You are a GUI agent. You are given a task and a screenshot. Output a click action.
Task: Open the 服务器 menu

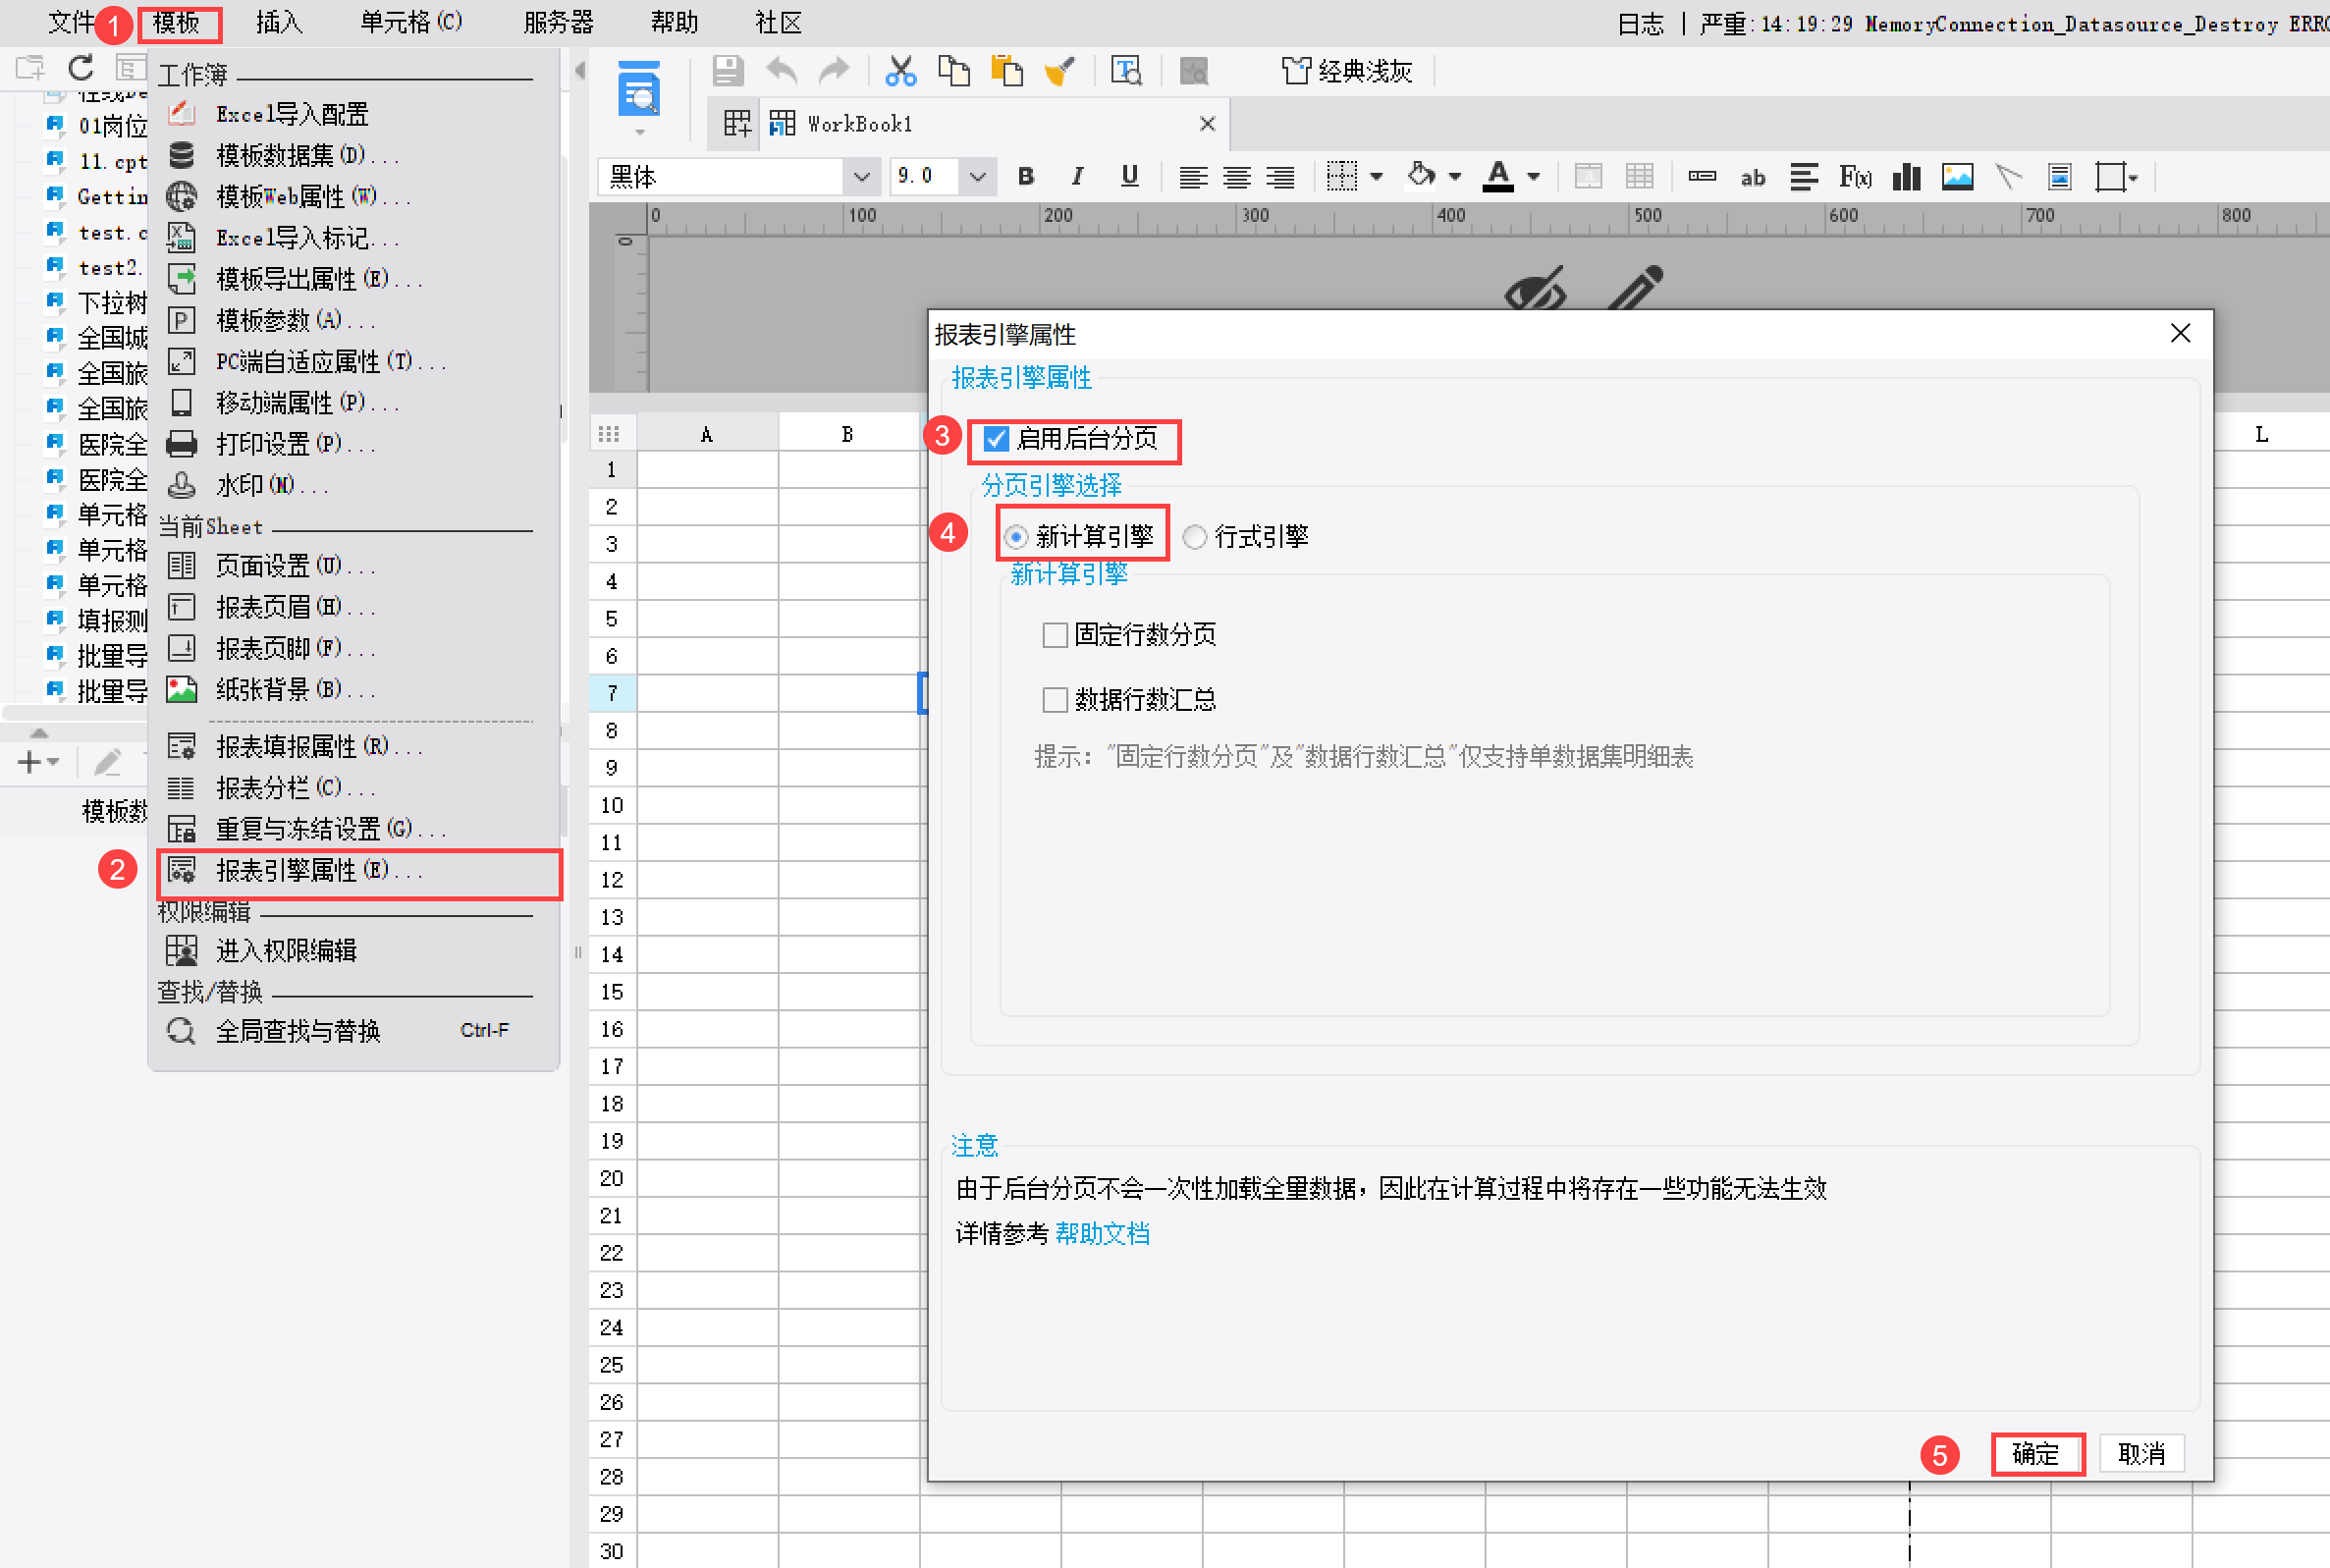tap(558, 22)
